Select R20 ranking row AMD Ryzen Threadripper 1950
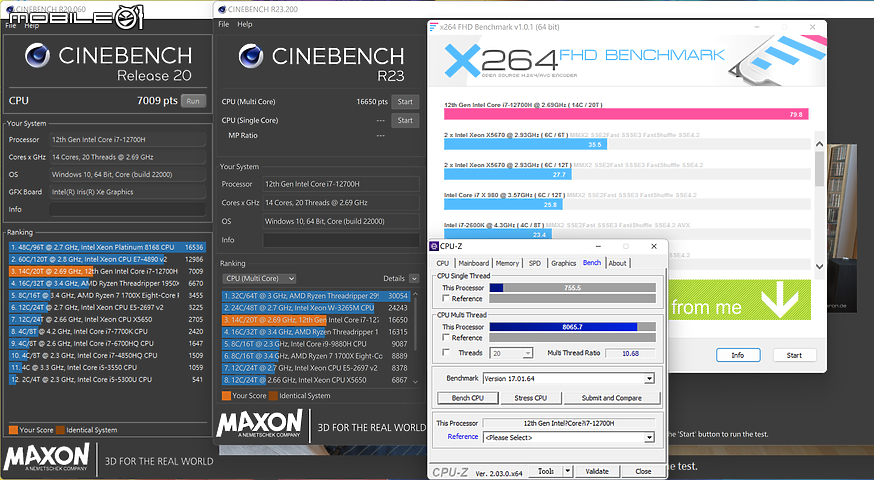The height and width of the screenshot is (480, 874). click(107, 283)
